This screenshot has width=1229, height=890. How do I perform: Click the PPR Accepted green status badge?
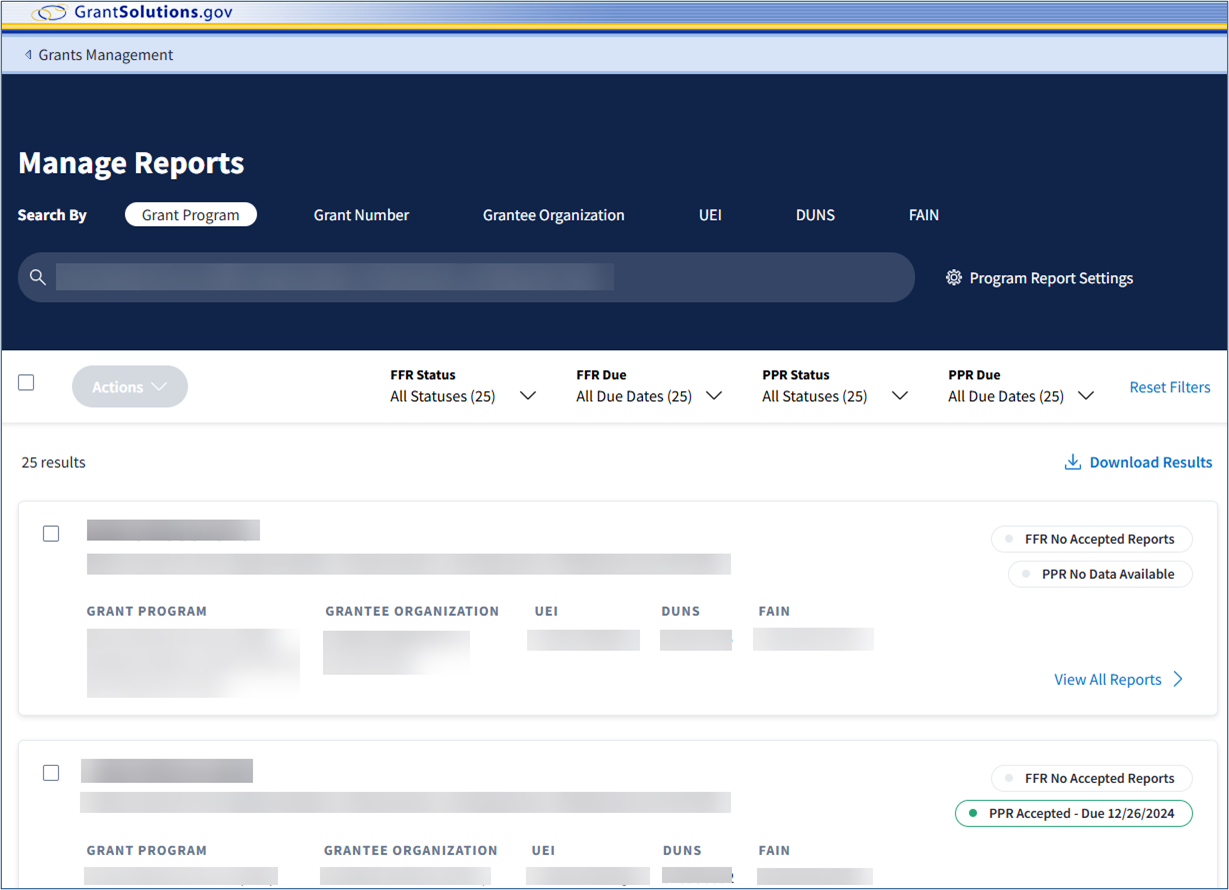[x=1074, y=814]
